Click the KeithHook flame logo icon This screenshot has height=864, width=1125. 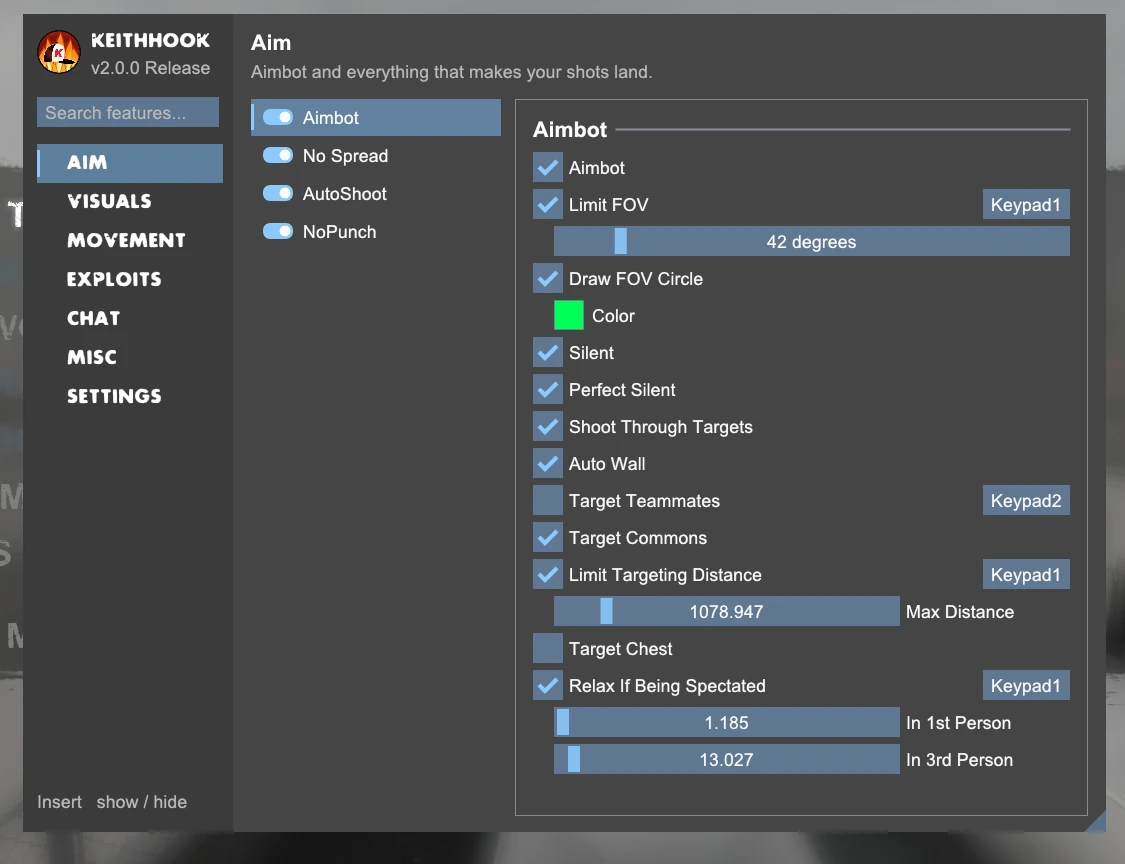[59, 52]
